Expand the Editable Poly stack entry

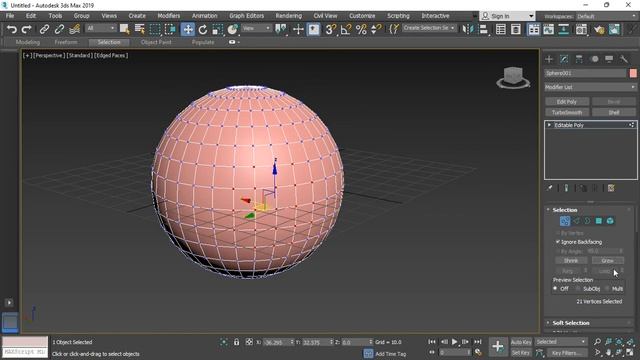click(x=549, y=125)
